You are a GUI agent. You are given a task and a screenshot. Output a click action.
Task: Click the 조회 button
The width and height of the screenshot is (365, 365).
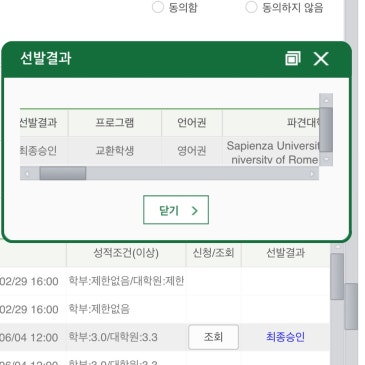click(x=213, y=337)
